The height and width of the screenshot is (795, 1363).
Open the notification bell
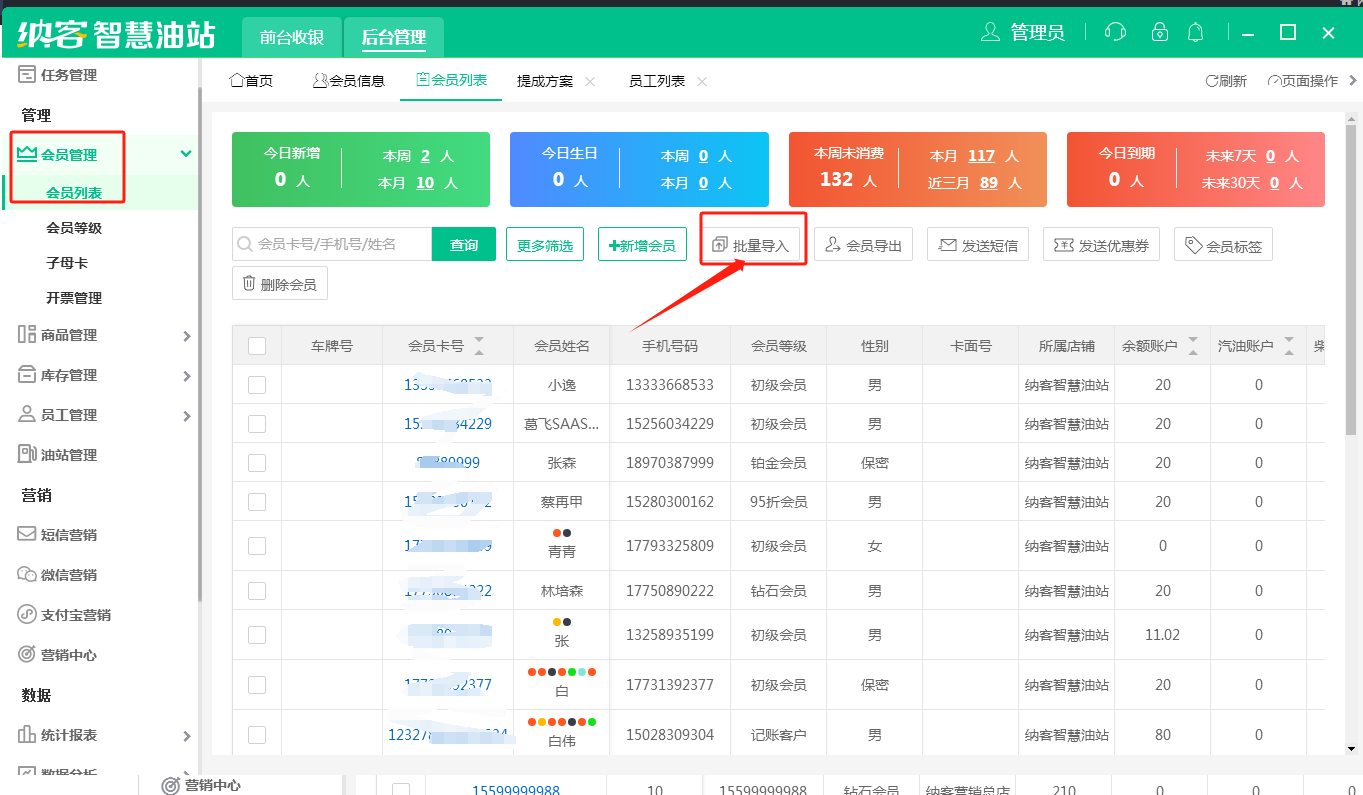click(x=1195, y=33)
